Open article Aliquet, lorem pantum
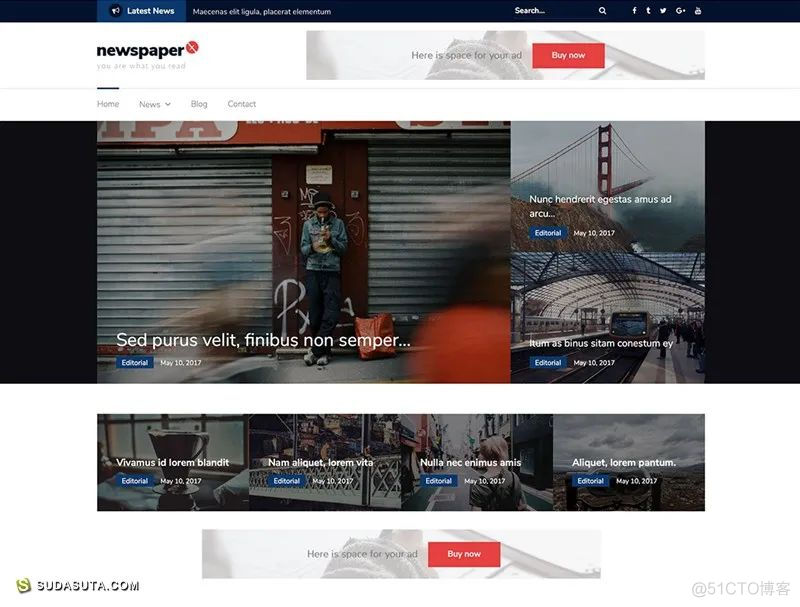Viewport: 800px width, 607px height. click(x=624, y=463)
